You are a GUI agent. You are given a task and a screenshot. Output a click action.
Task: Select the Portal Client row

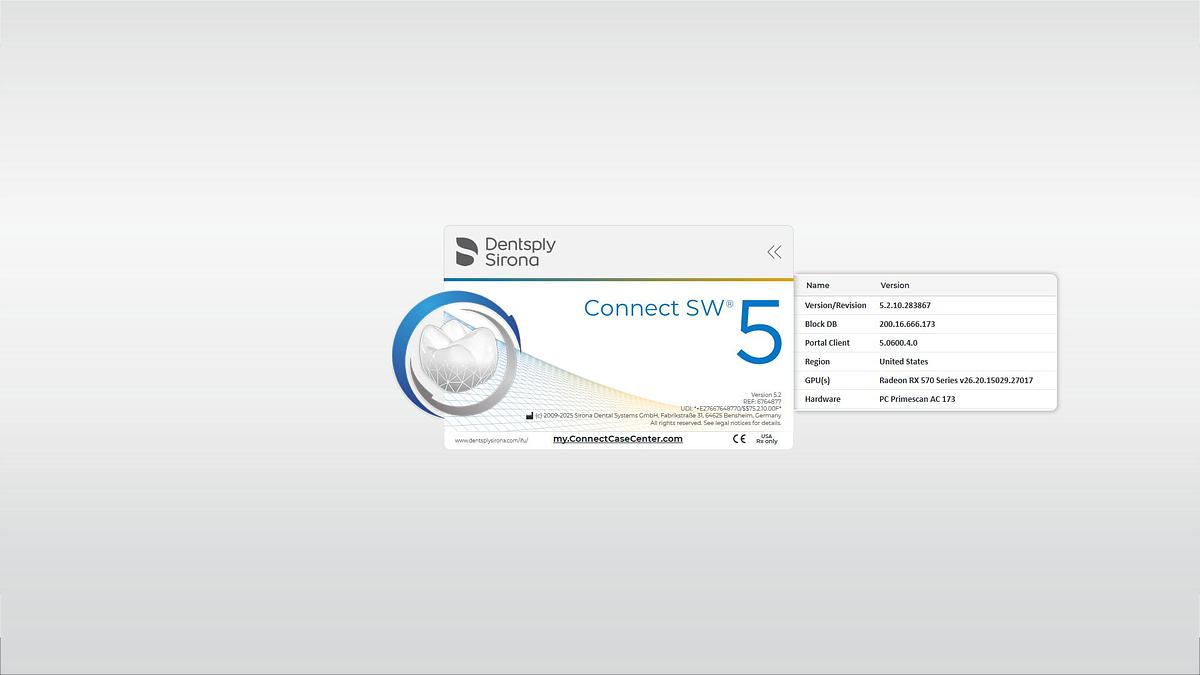(925, 343)
